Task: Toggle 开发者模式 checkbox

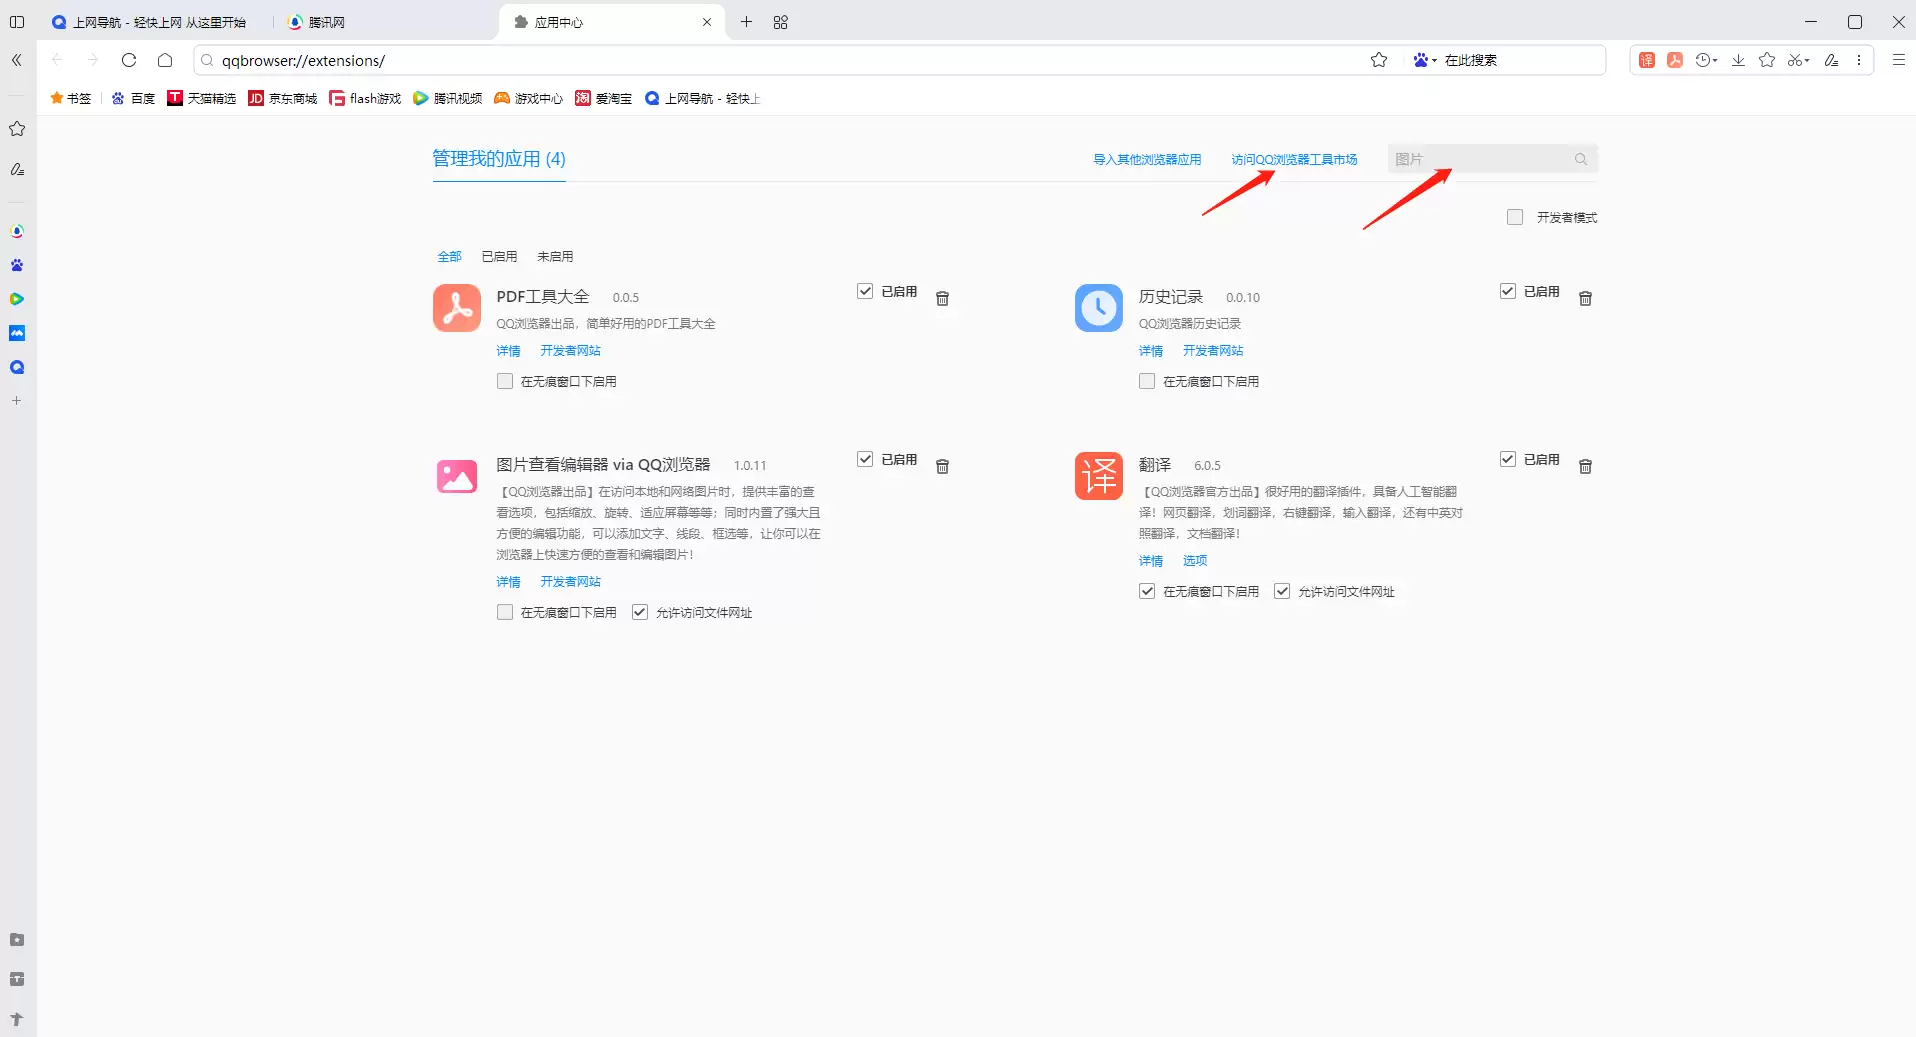Action: pos(1515,217)
